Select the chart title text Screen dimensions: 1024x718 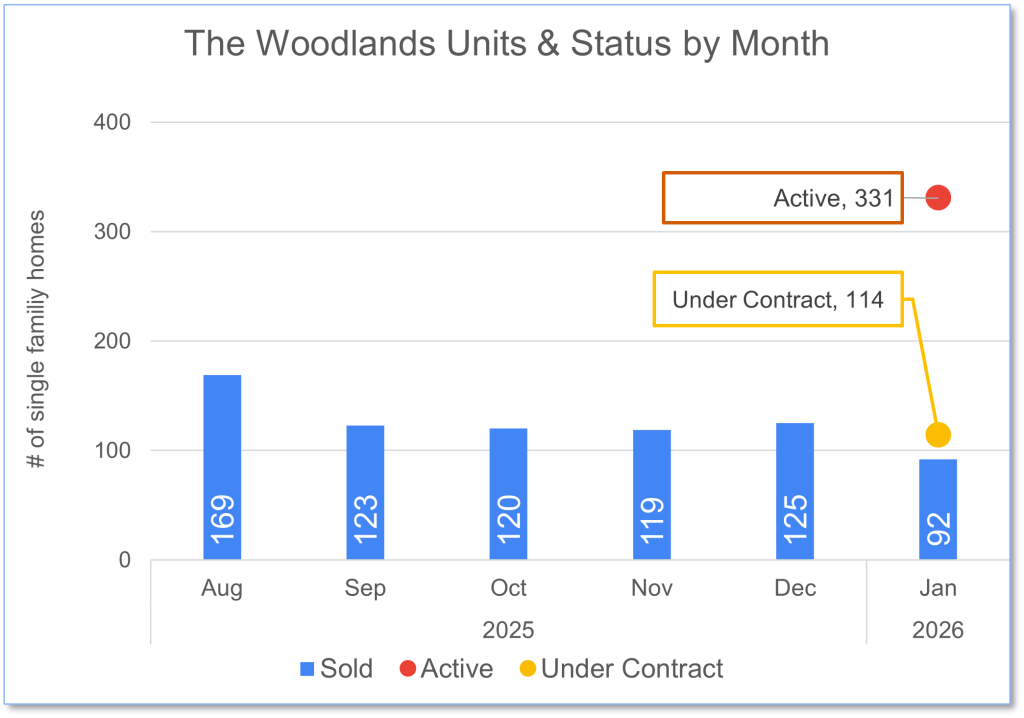(x=507, y=44)
